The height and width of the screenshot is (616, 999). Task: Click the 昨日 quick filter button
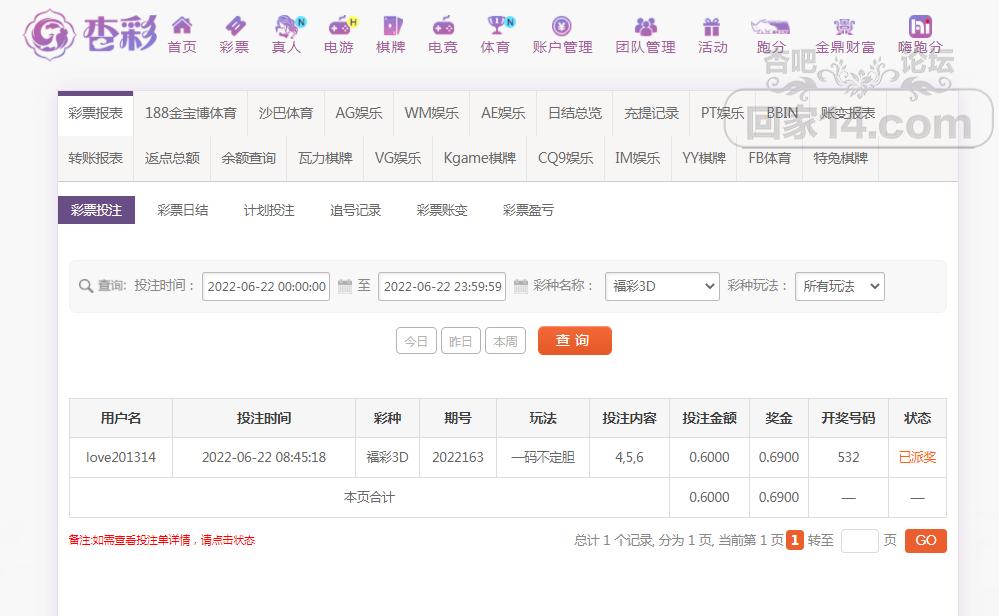(461, 341)
